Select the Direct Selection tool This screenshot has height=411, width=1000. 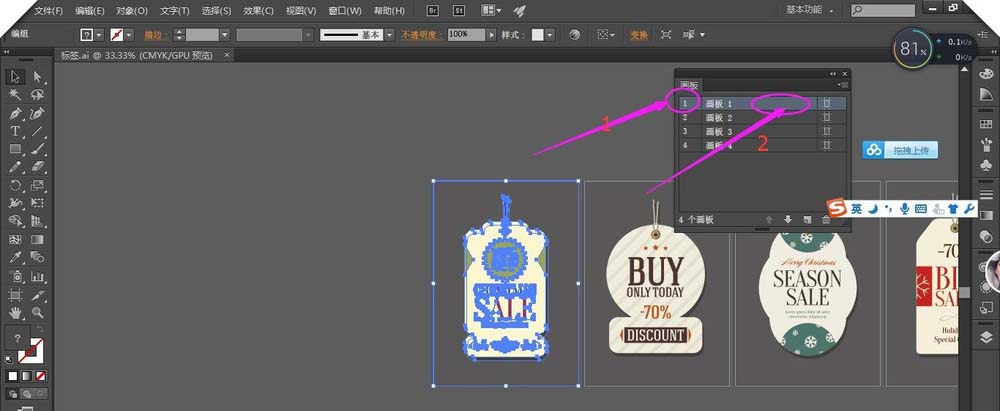point(37,77)
